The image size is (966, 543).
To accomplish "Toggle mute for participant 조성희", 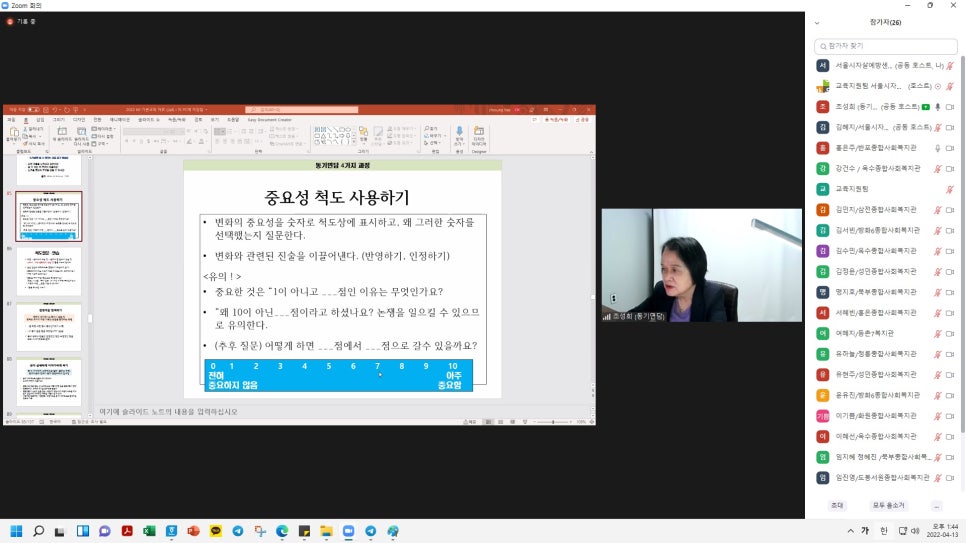I will pos(937,106).
